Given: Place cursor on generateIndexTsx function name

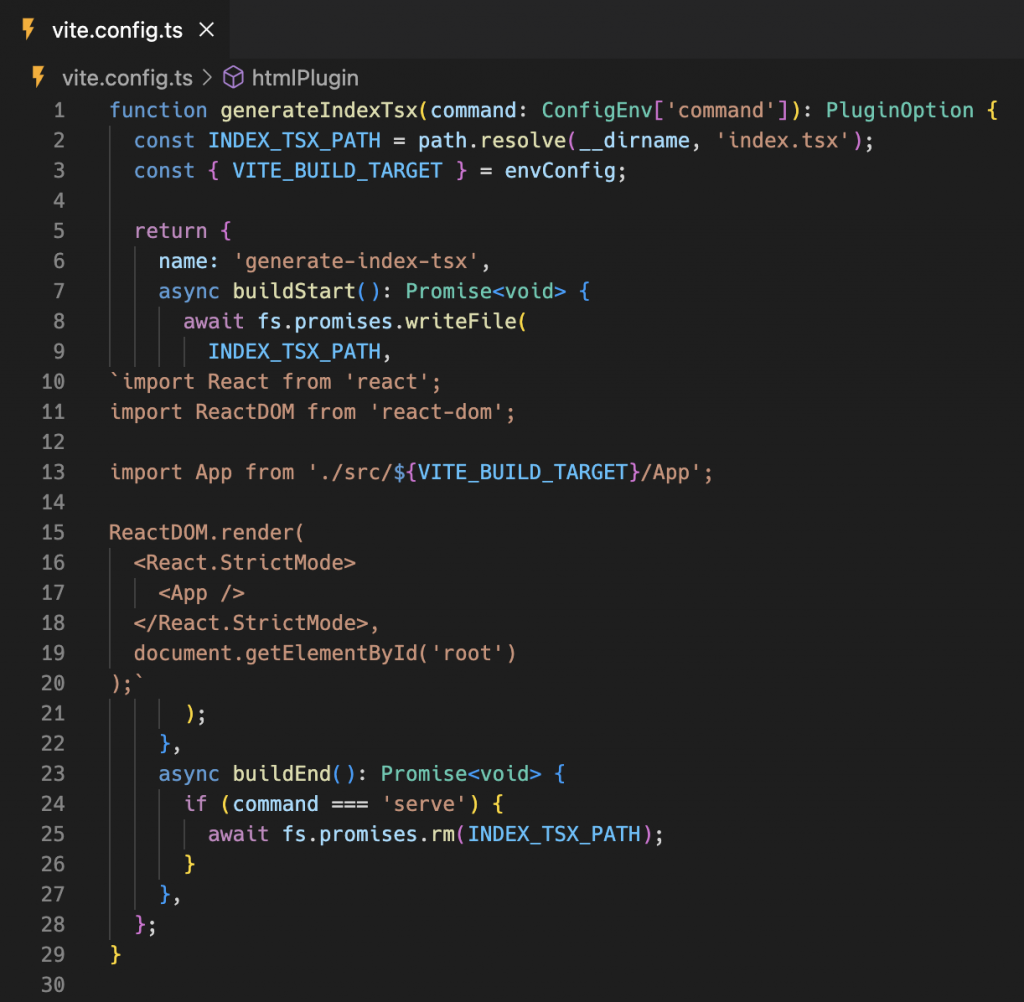Looking at the screenshot, I should pyautogui.click(x=319, y=110).
